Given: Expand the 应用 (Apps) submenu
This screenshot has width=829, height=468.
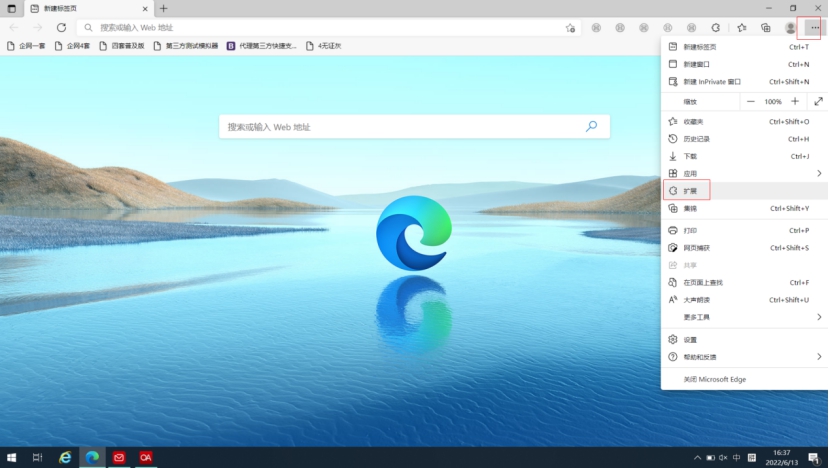Looking at the screenshot, I should pos(744,173).
